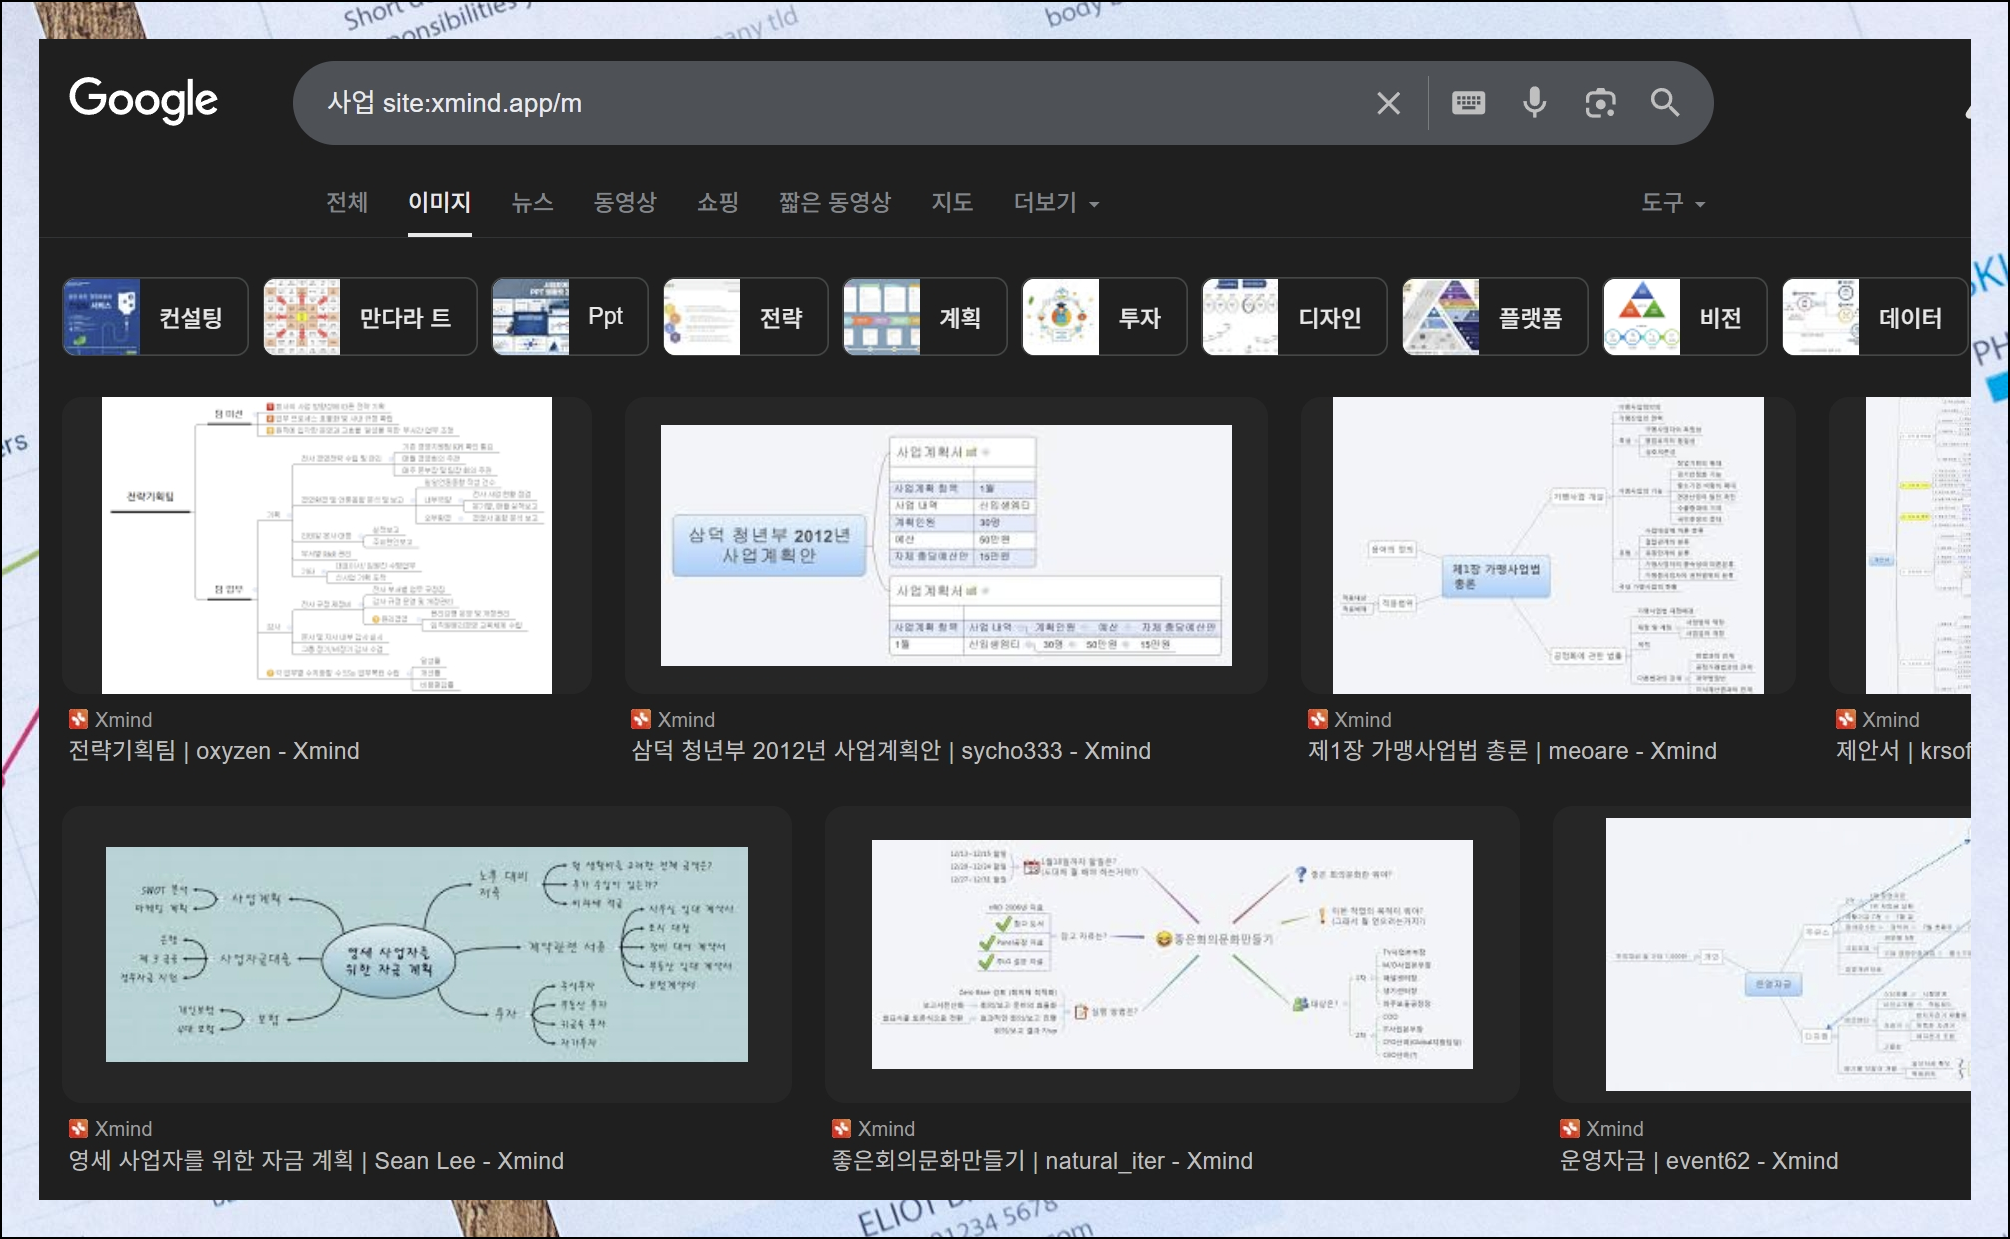2010x1239 pixels.
Task: Switch to the 동영상 tab
Action: [625, 203]
